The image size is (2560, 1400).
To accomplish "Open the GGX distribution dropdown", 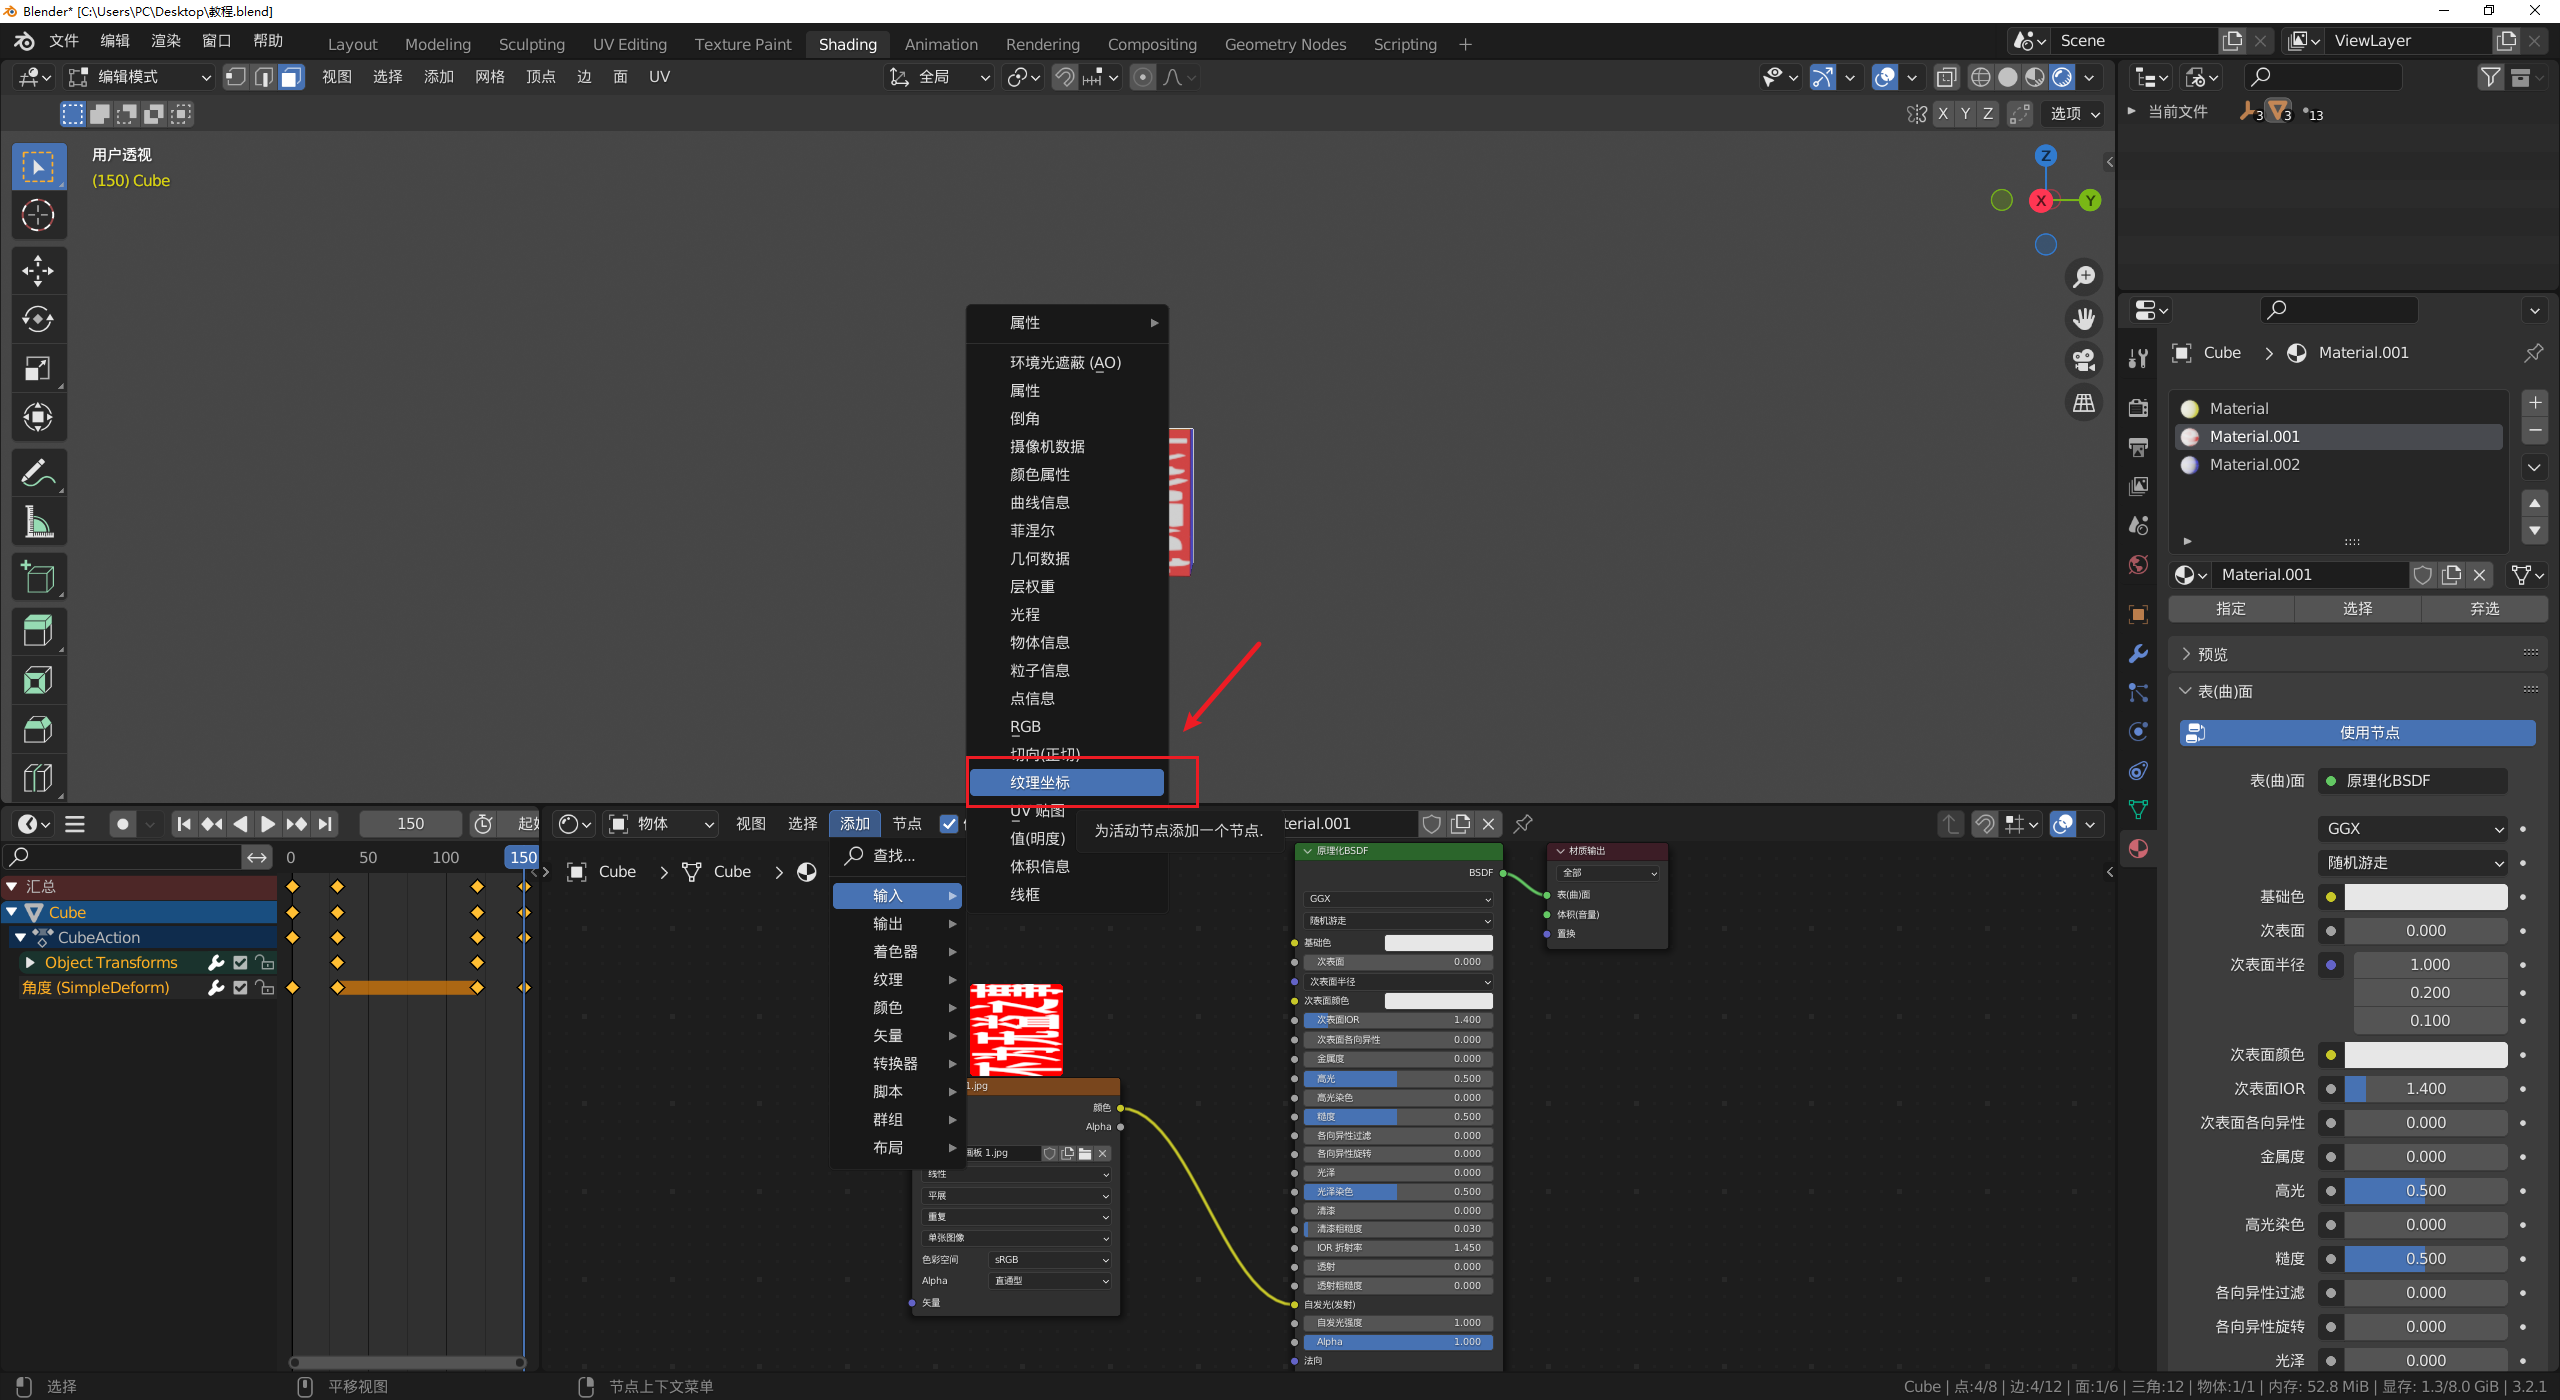I will click(x=2411, y=828).
